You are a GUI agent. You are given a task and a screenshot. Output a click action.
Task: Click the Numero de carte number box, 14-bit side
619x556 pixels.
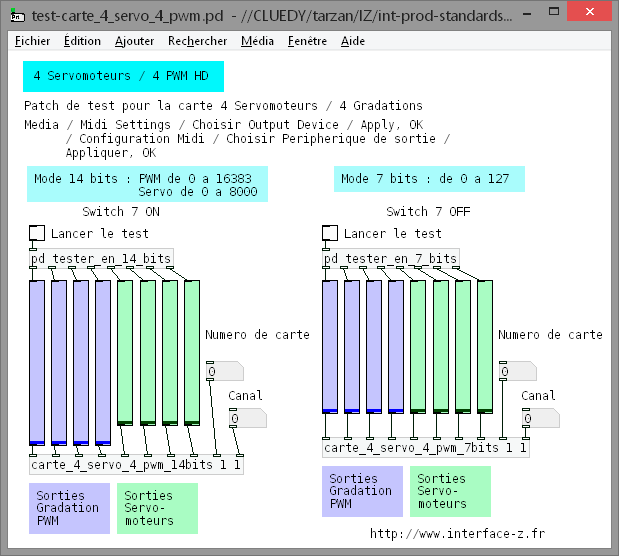pyautogui.click(x=224, y=372)
